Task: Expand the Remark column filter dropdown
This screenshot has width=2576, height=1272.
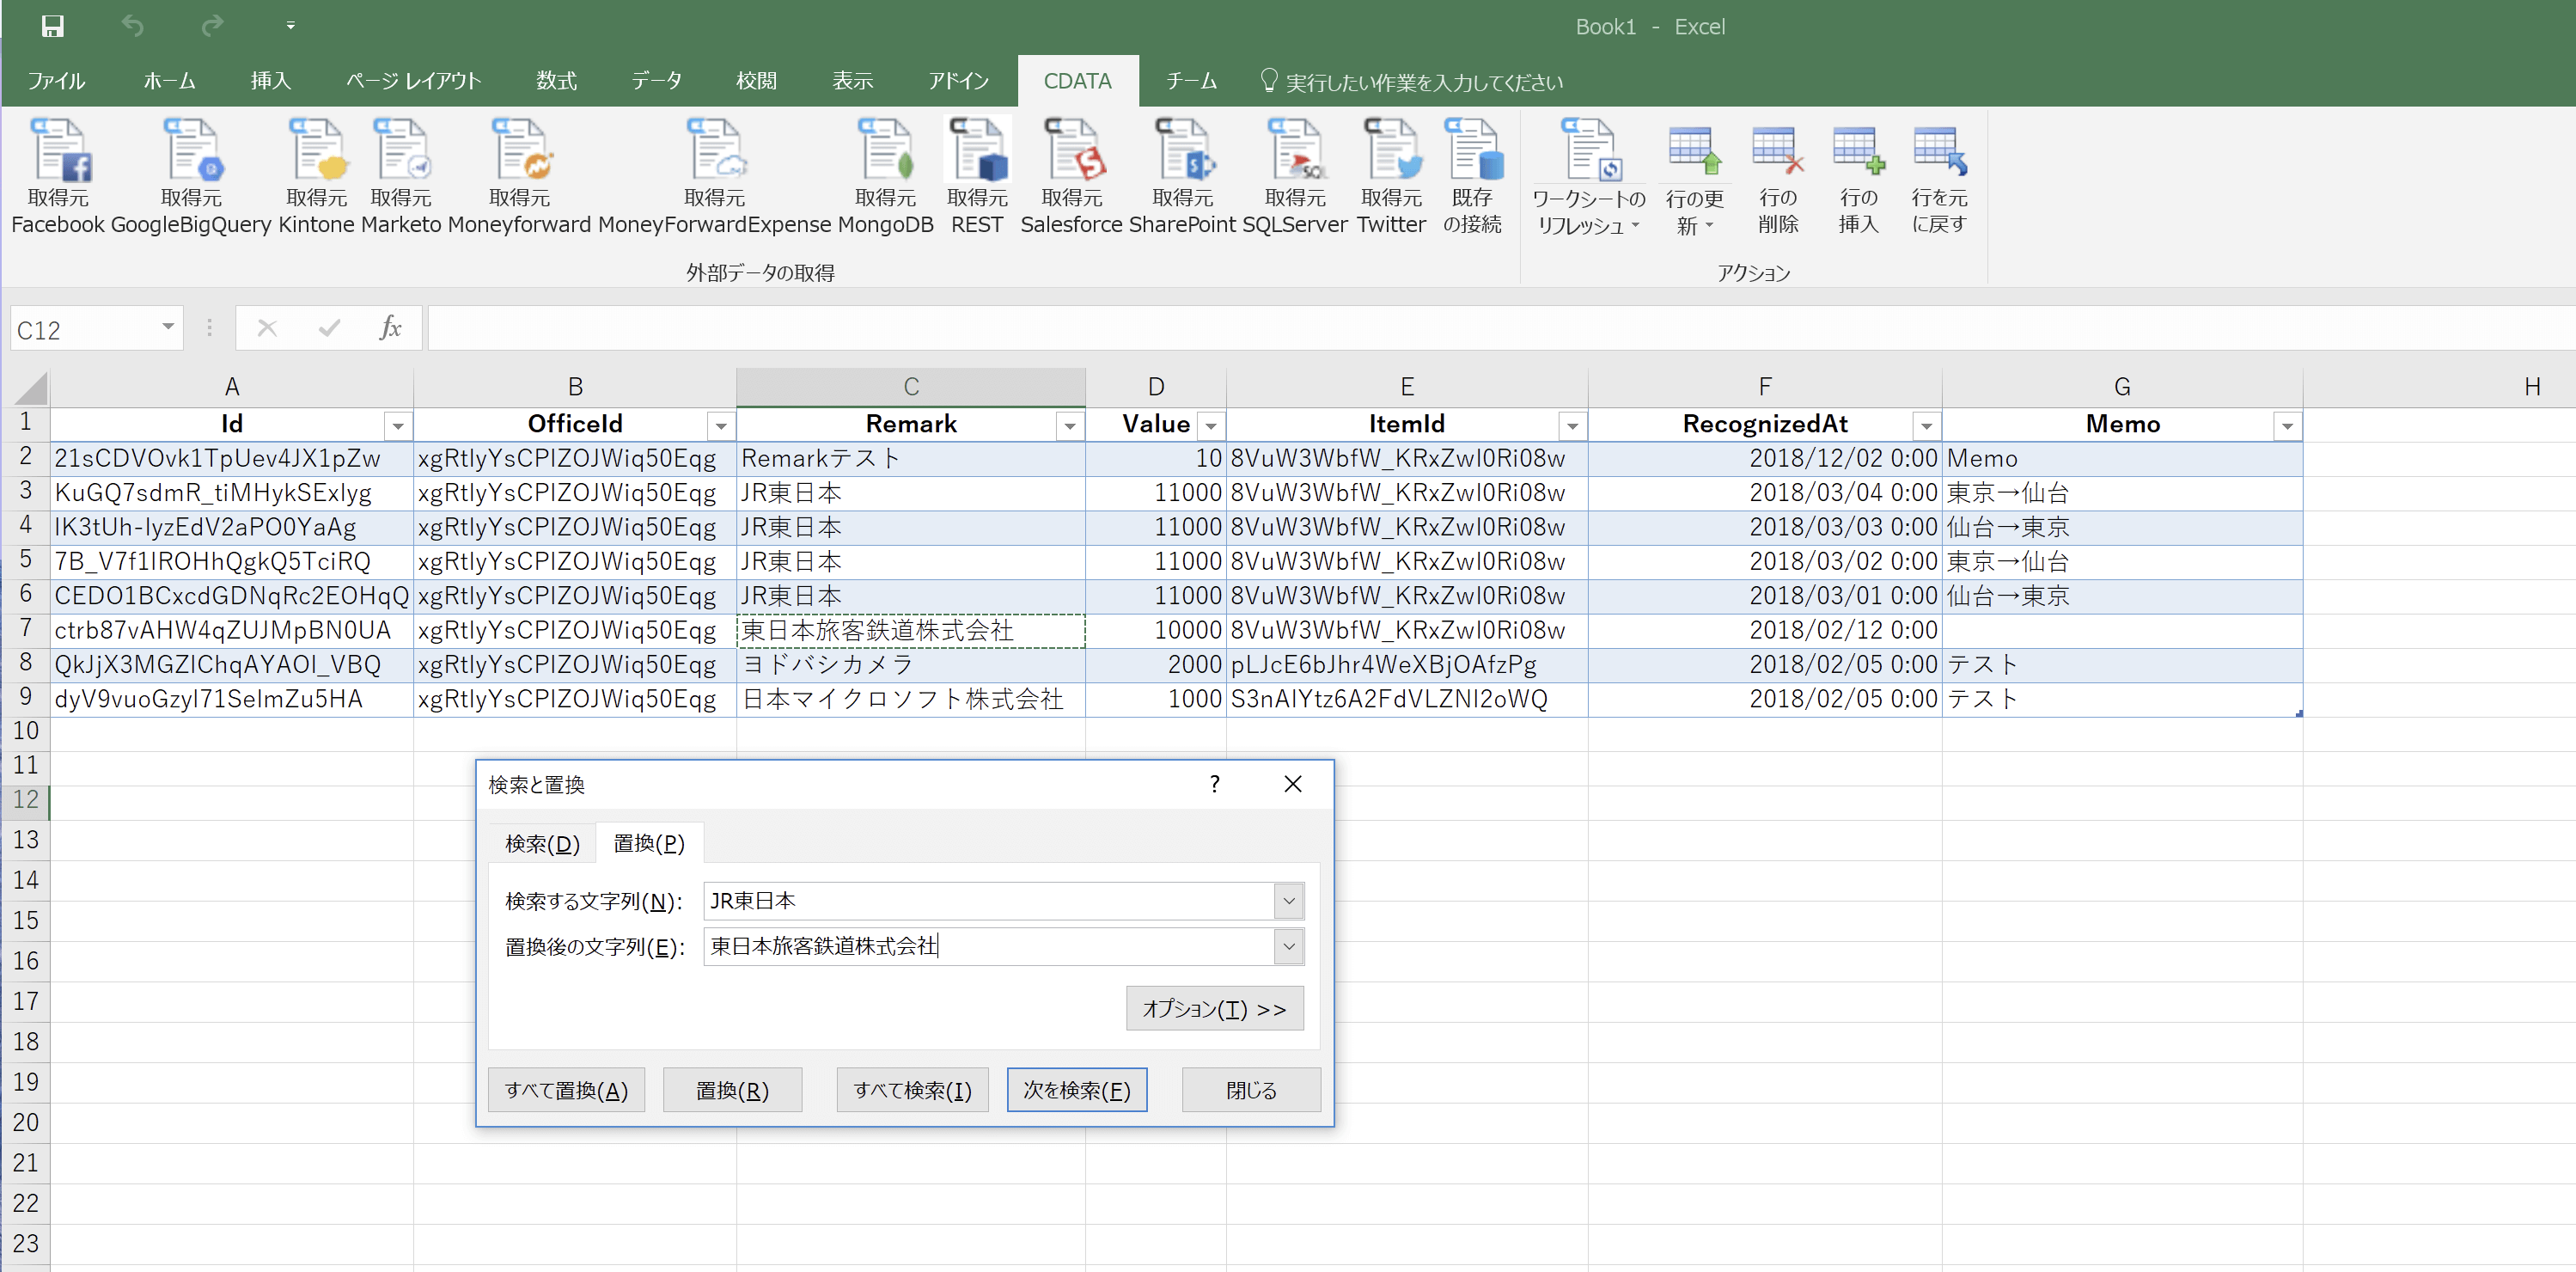Action: click(1069, 426)
